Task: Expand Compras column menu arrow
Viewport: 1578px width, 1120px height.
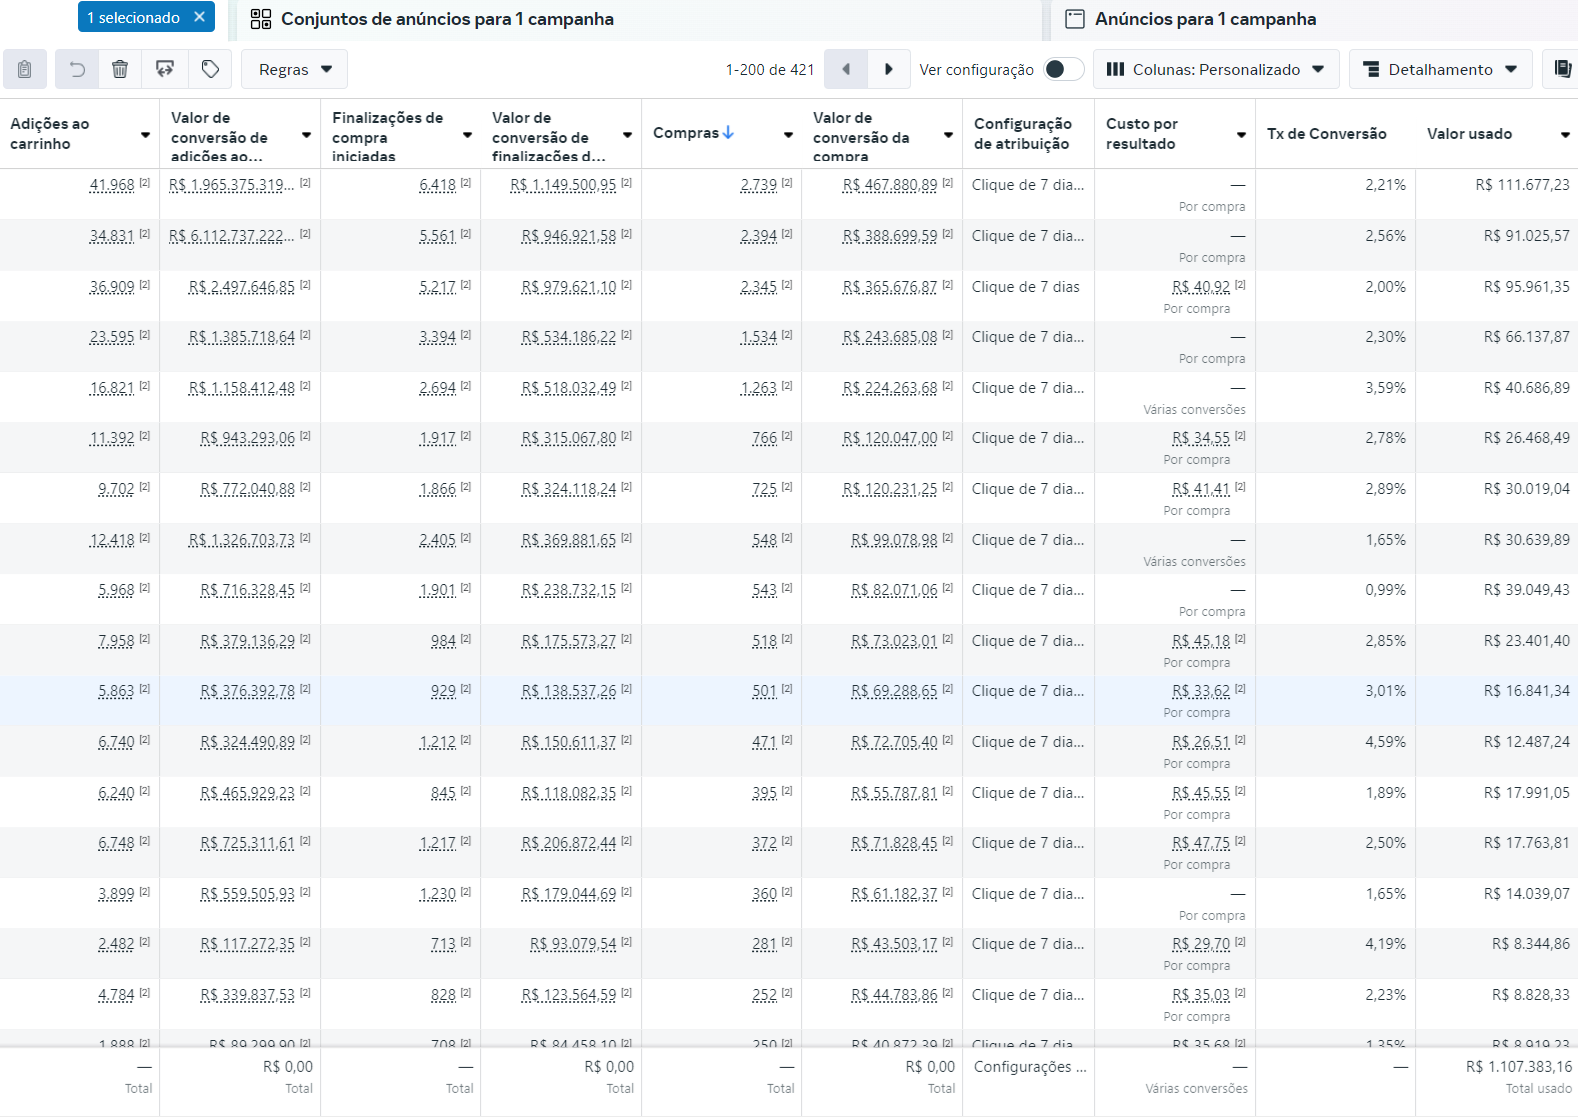Action: 788,135
